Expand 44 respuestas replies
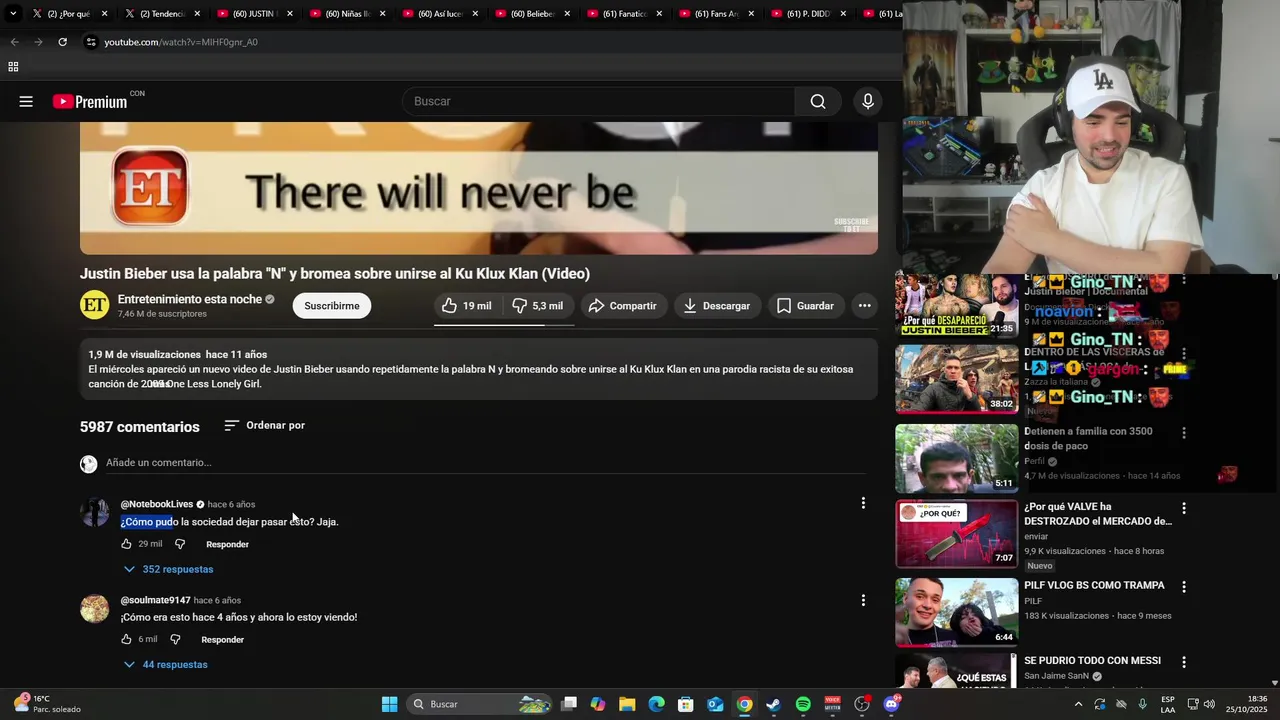Viewport: 1280px width, 720px height. [x=165, y=664]
